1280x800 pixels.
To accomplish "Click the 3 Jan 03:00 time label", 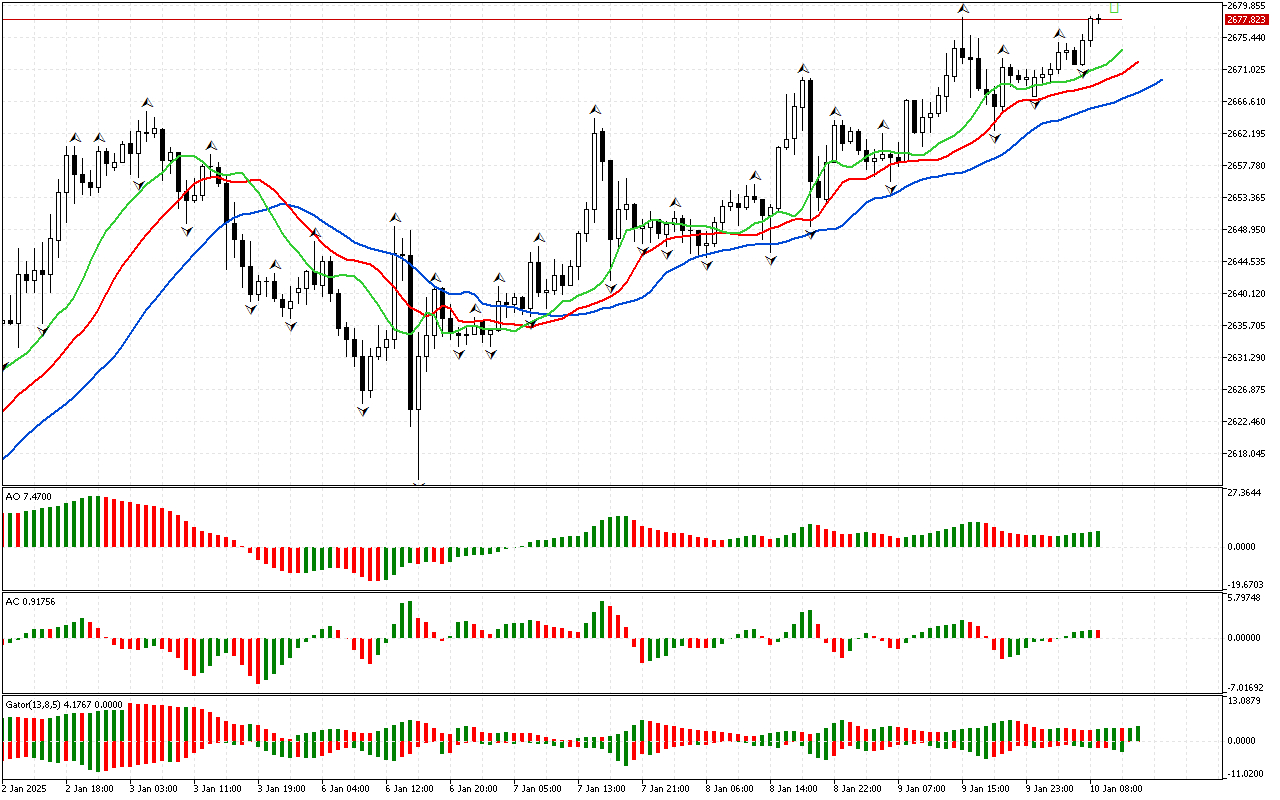I will tap(155, 788).
